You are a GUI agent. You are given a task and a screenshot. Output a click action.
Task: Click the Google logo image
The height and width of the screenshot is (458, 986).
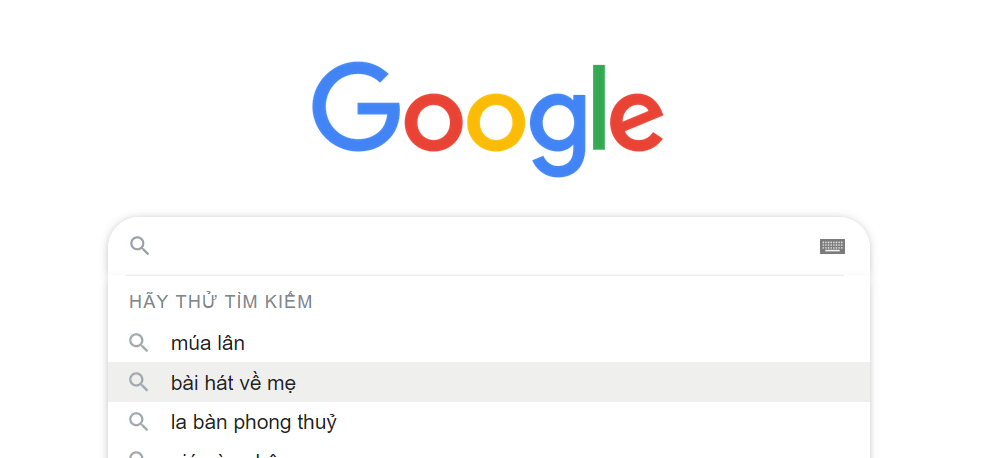point(487,118)
